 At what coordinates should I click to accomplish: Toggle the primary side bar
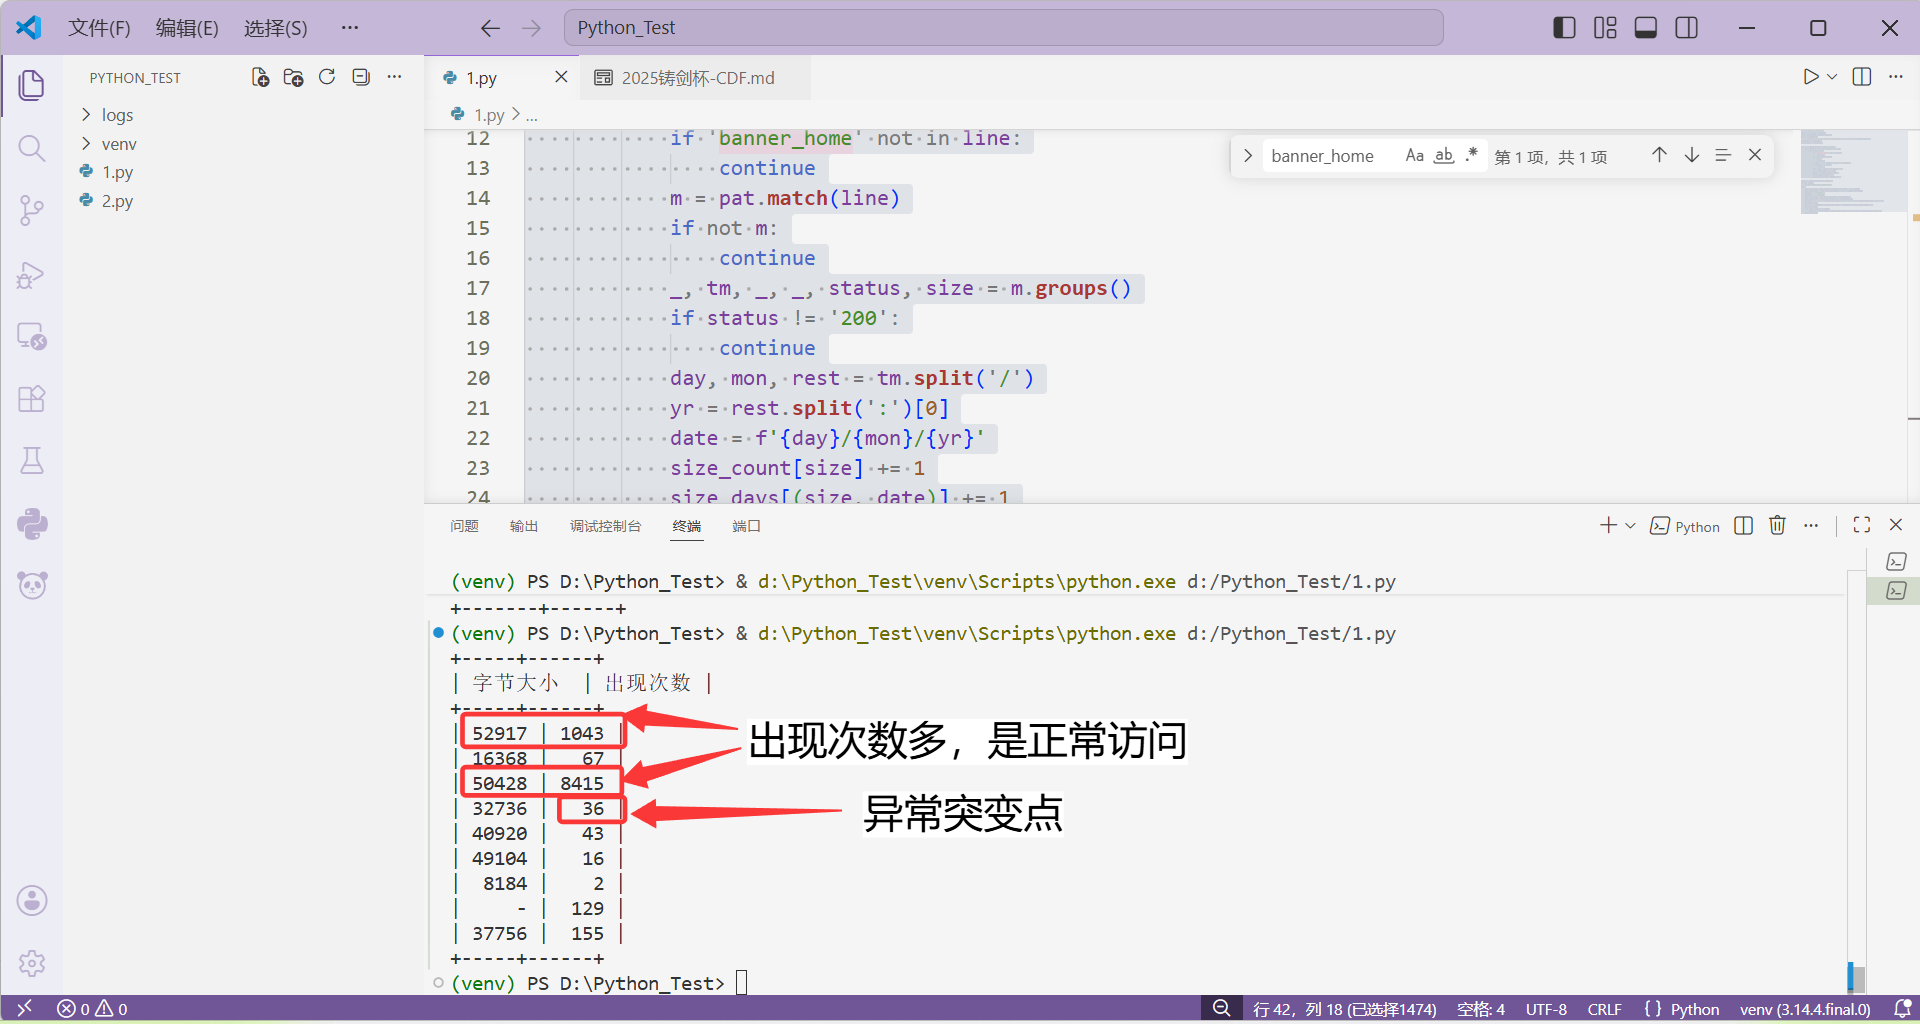1564,28
